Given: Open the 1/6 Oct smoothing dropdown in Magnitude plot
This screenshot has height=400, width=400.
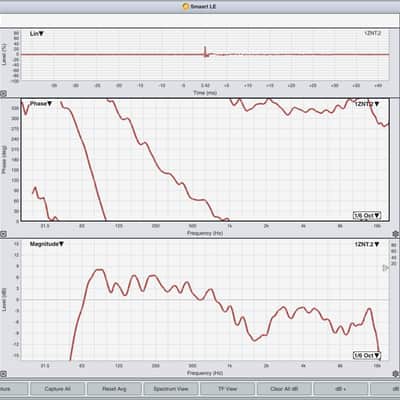Looking at the screenshot, I should click(x=367, y=355).
